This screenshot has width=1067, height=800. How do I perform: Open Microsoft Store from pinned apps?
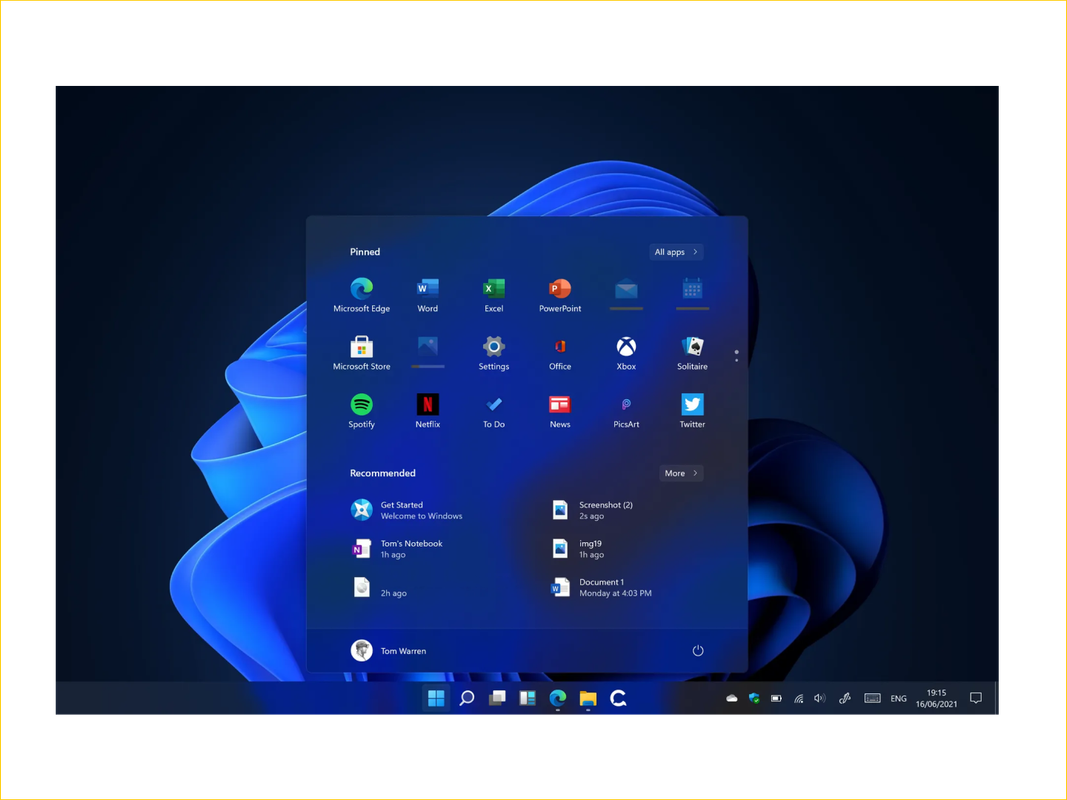tap(361, 352)
